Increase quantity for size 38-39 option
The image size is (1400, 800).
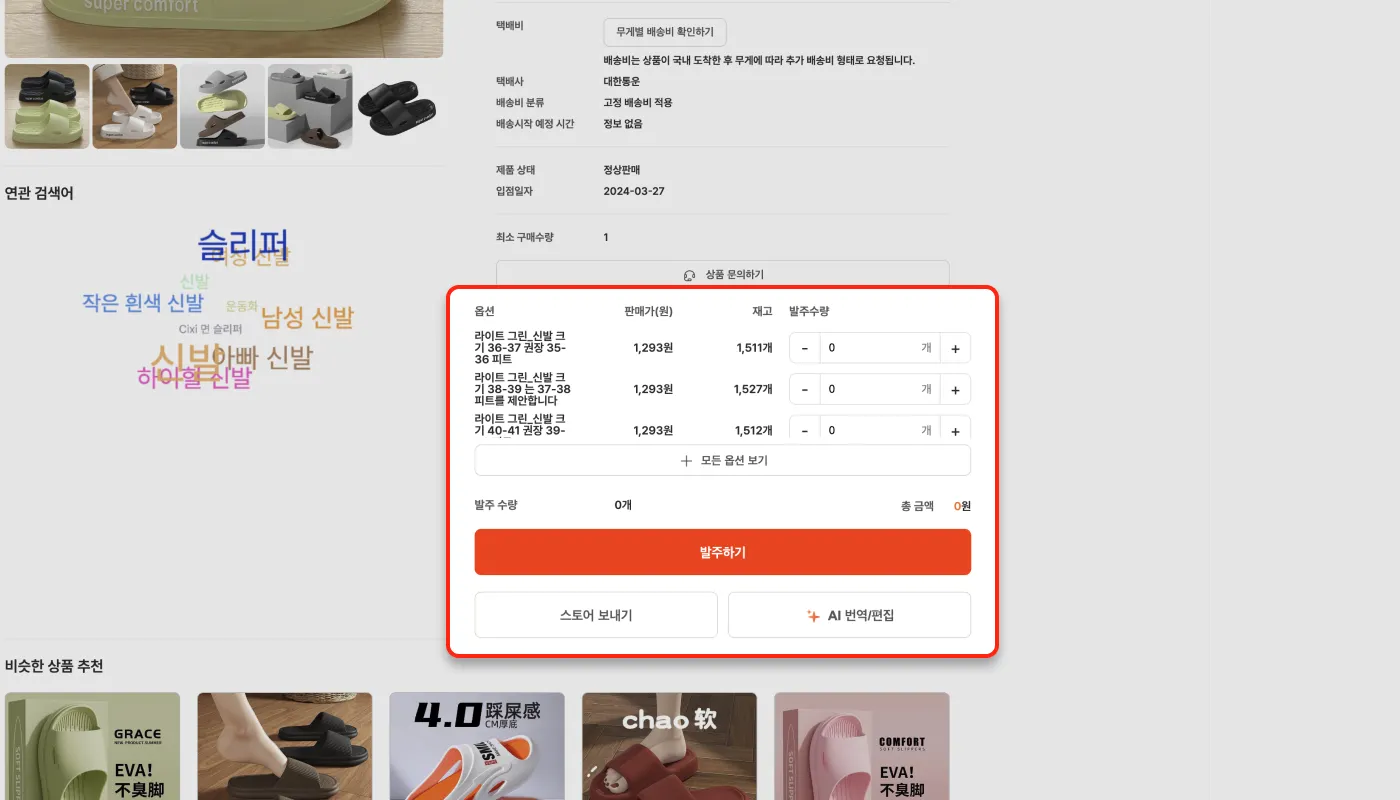click(955, 389)
